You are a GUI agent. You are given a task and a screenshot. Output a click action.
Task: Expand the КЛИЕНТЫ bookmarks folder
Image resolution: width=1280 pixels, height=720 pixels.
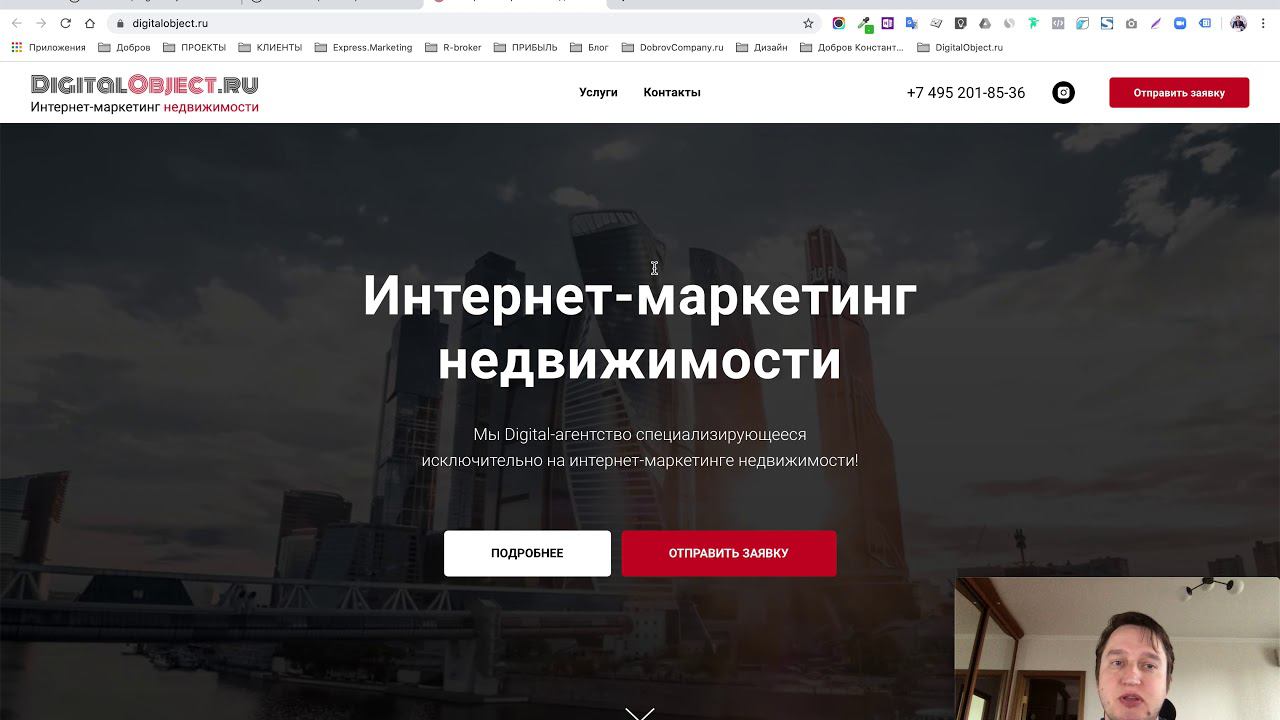270,47
